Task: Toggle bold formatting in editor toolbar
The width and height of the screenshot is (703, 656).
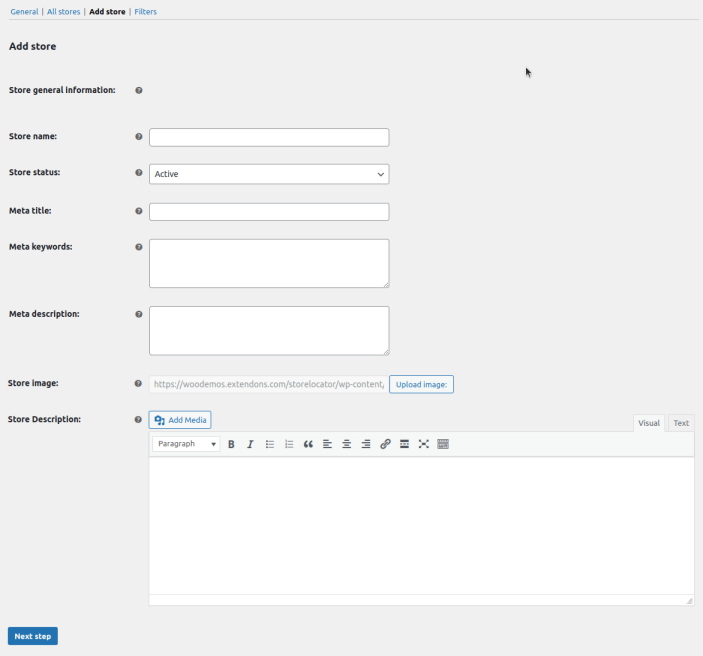Action: [231, 444]
